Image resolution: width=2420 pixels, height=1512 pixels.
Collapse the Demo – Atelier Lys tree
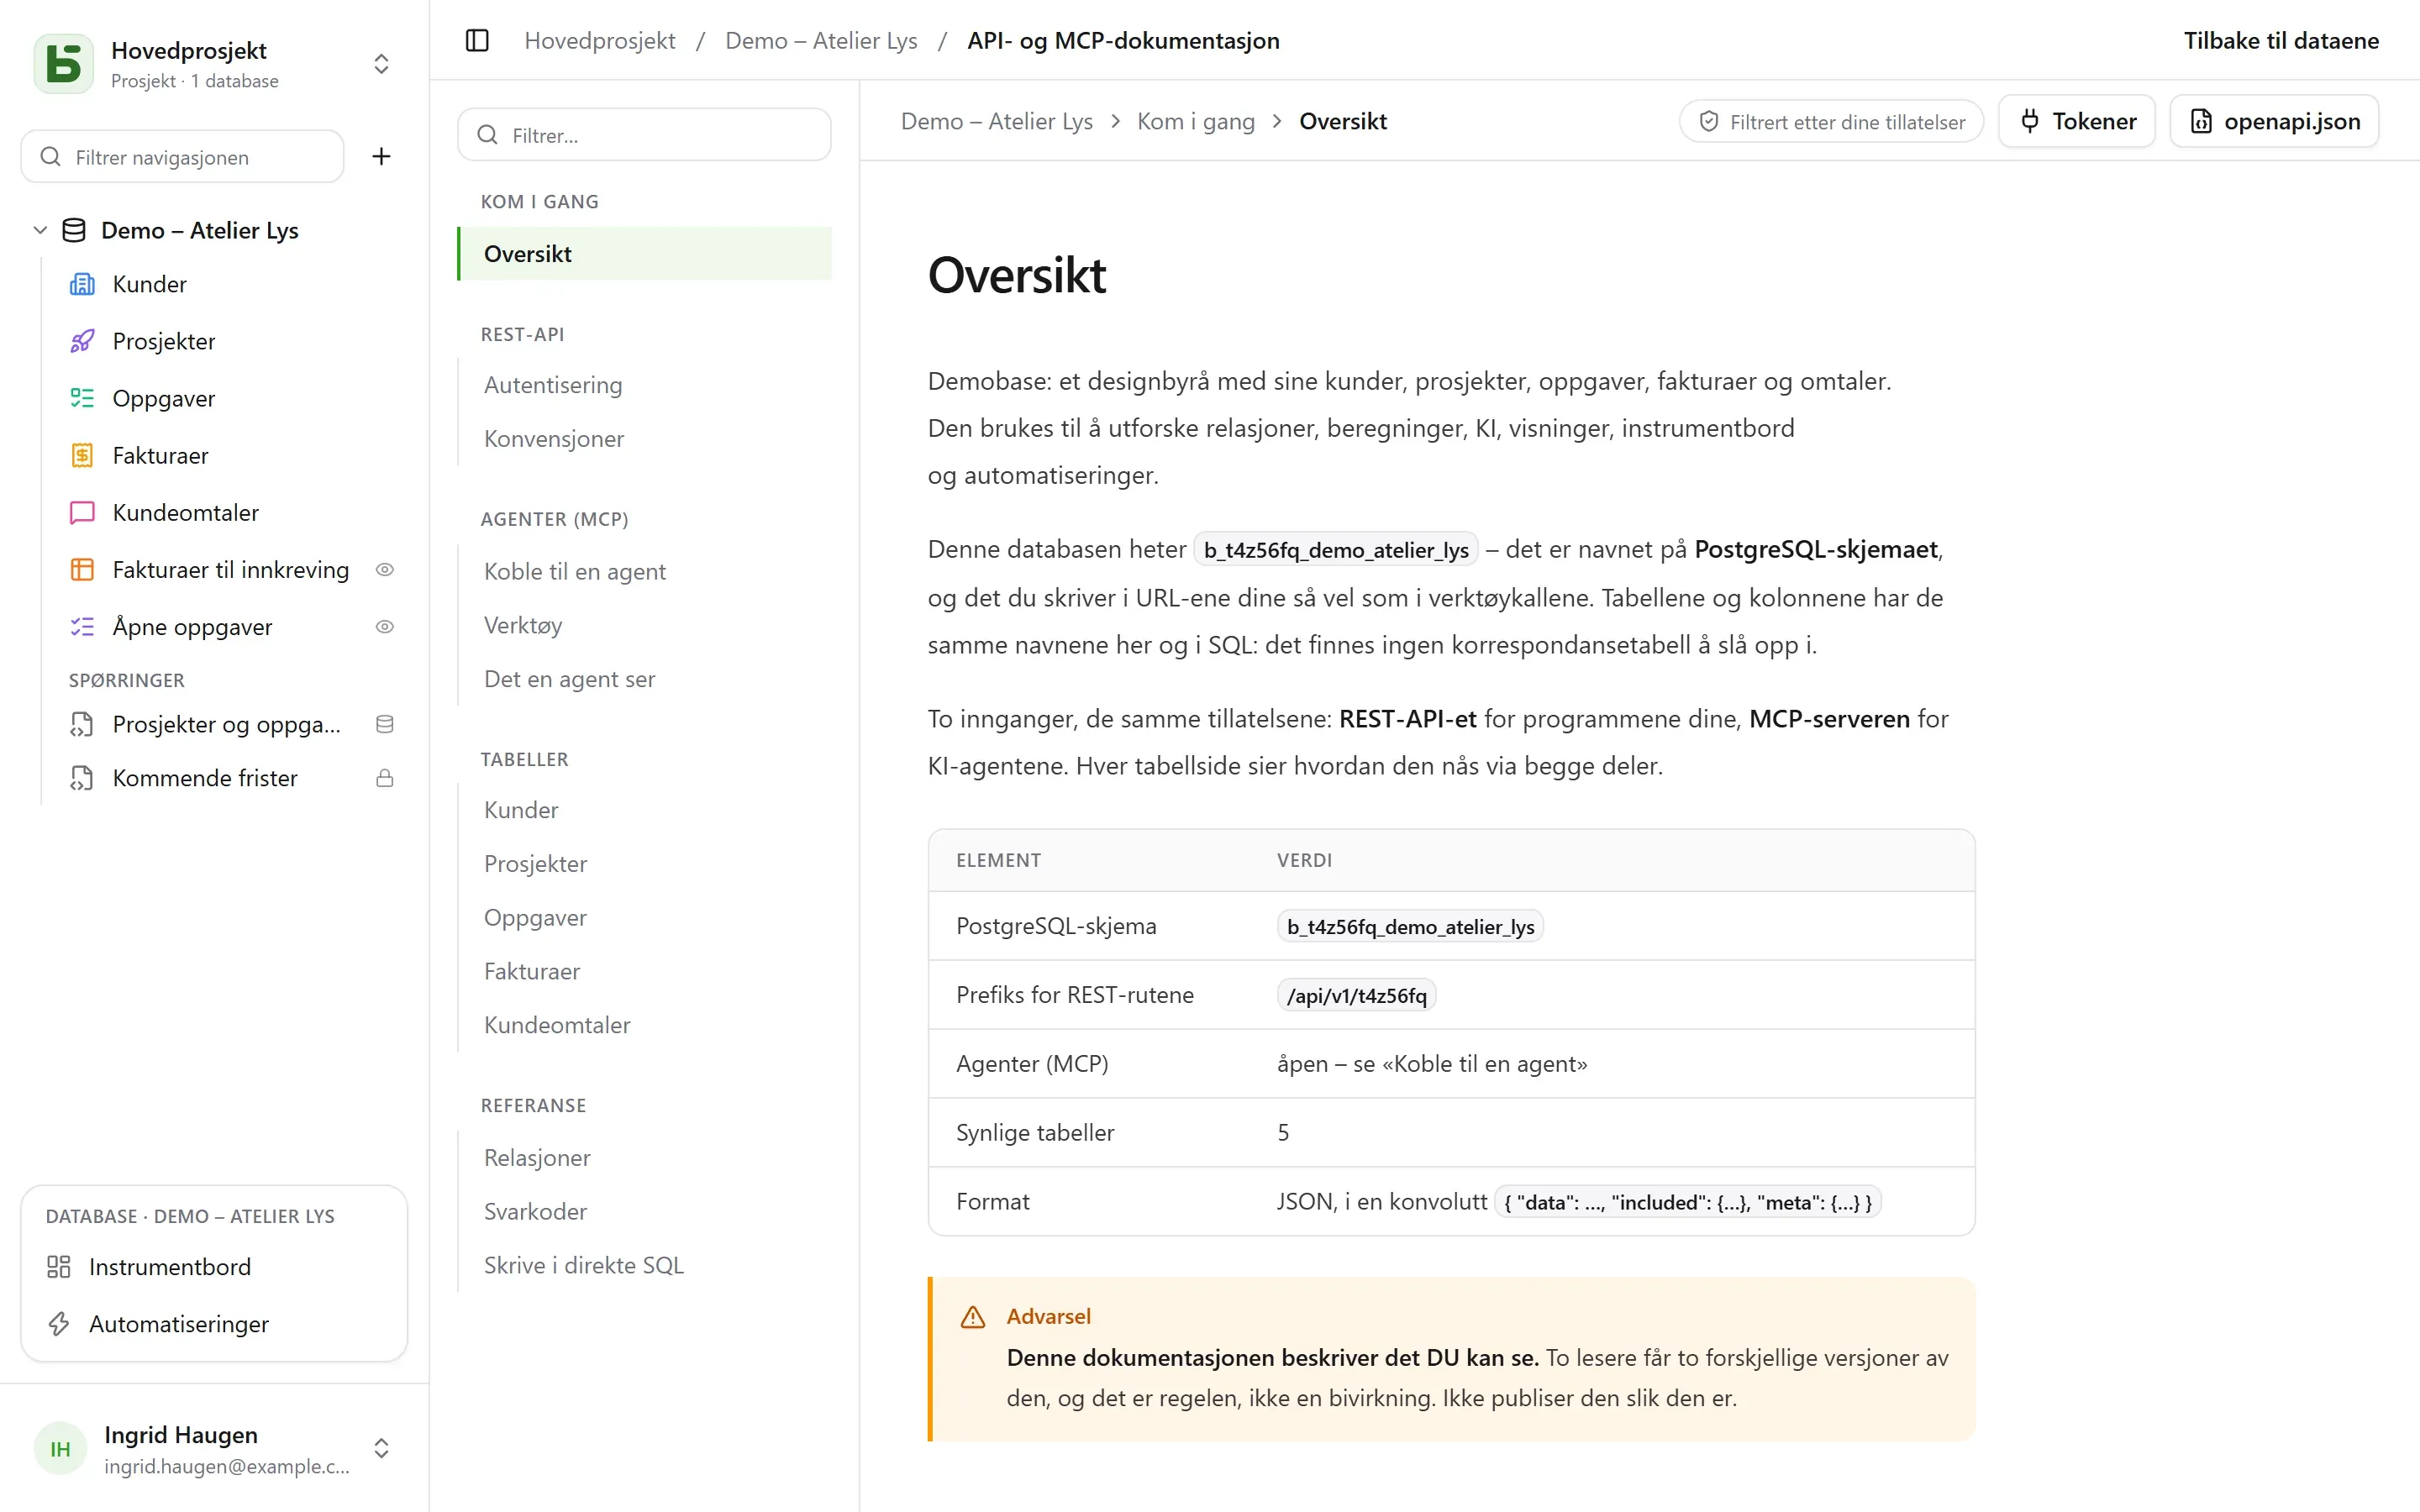tap(40, 230)
